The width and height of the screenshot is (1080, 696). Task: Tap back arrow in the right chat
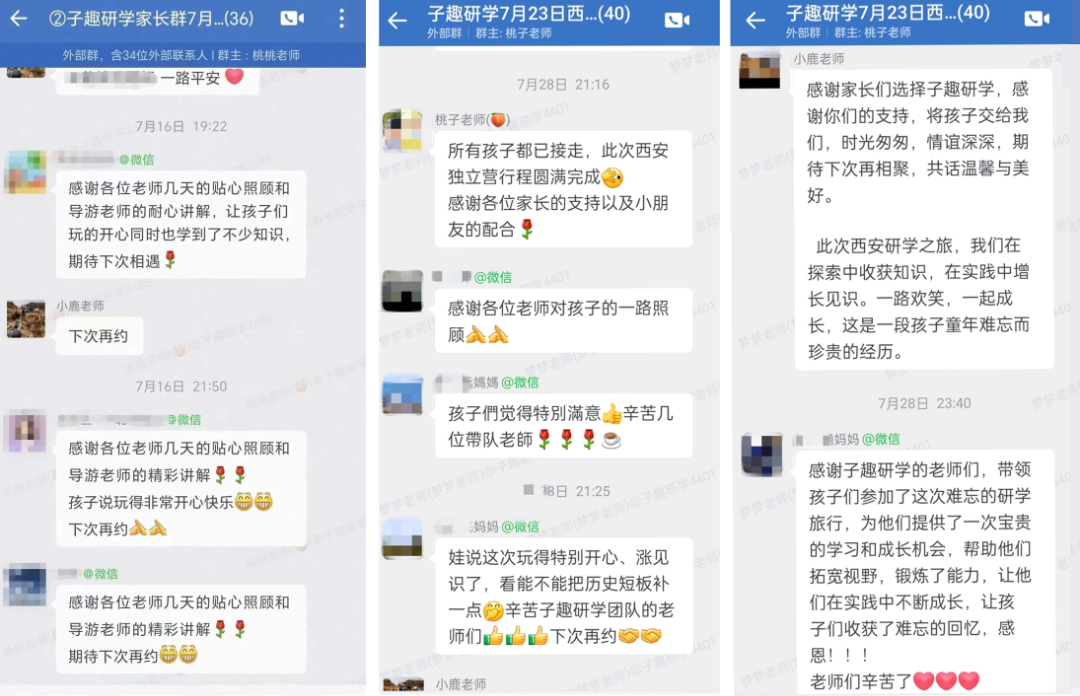coord(756,21)
